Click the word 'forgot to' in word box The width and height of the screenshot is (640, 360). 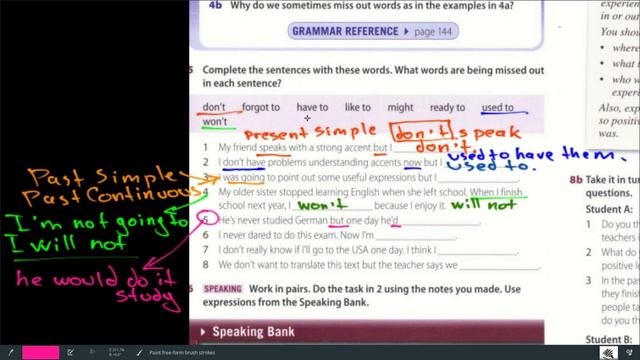click(x=261, y=107)
